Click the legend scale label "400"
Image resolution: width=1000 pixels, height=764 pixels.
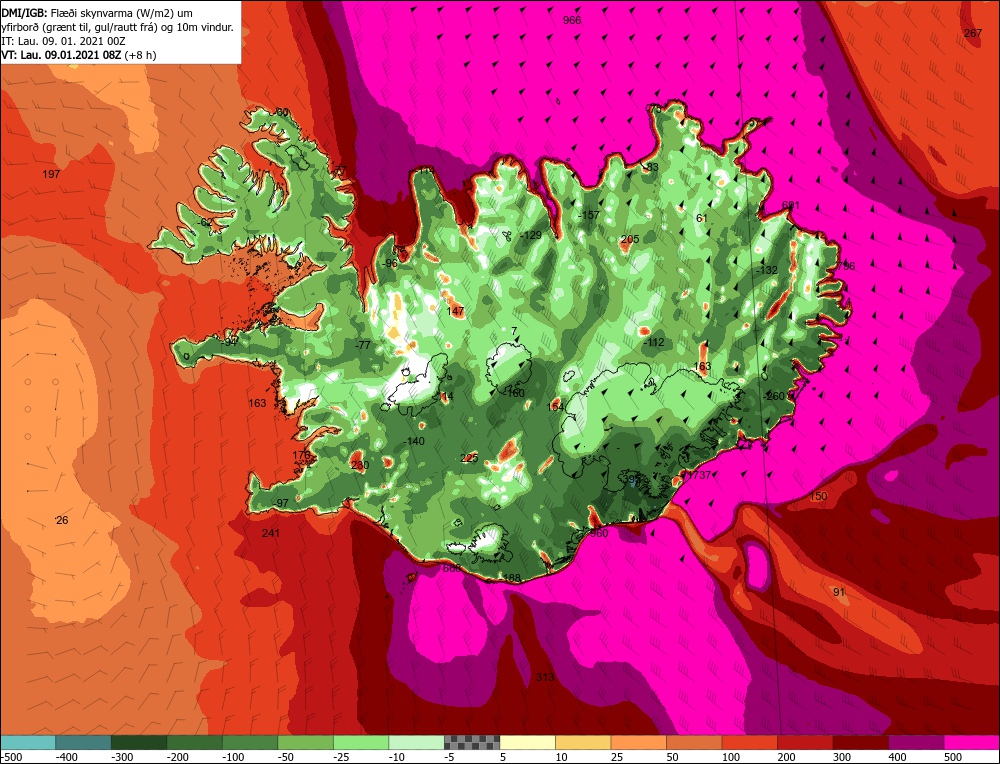pyautogui.click(x=897, y=757)
